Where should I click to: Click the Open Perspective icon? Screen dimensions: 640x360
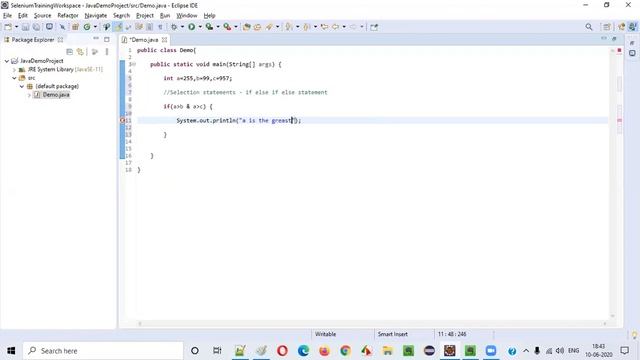pyautogui.click(x=607, y=27)
